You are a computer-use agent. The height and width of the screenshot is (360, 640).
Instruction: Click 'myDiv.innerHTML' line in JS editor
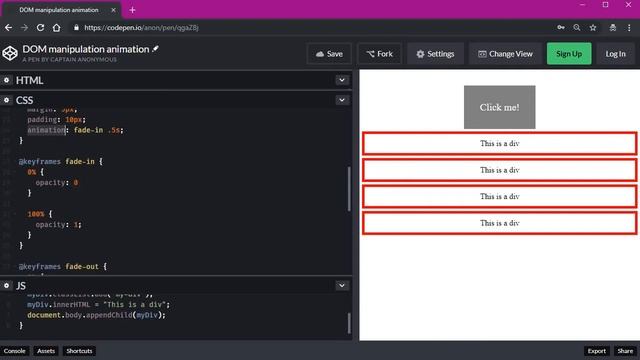coord(98,304)
